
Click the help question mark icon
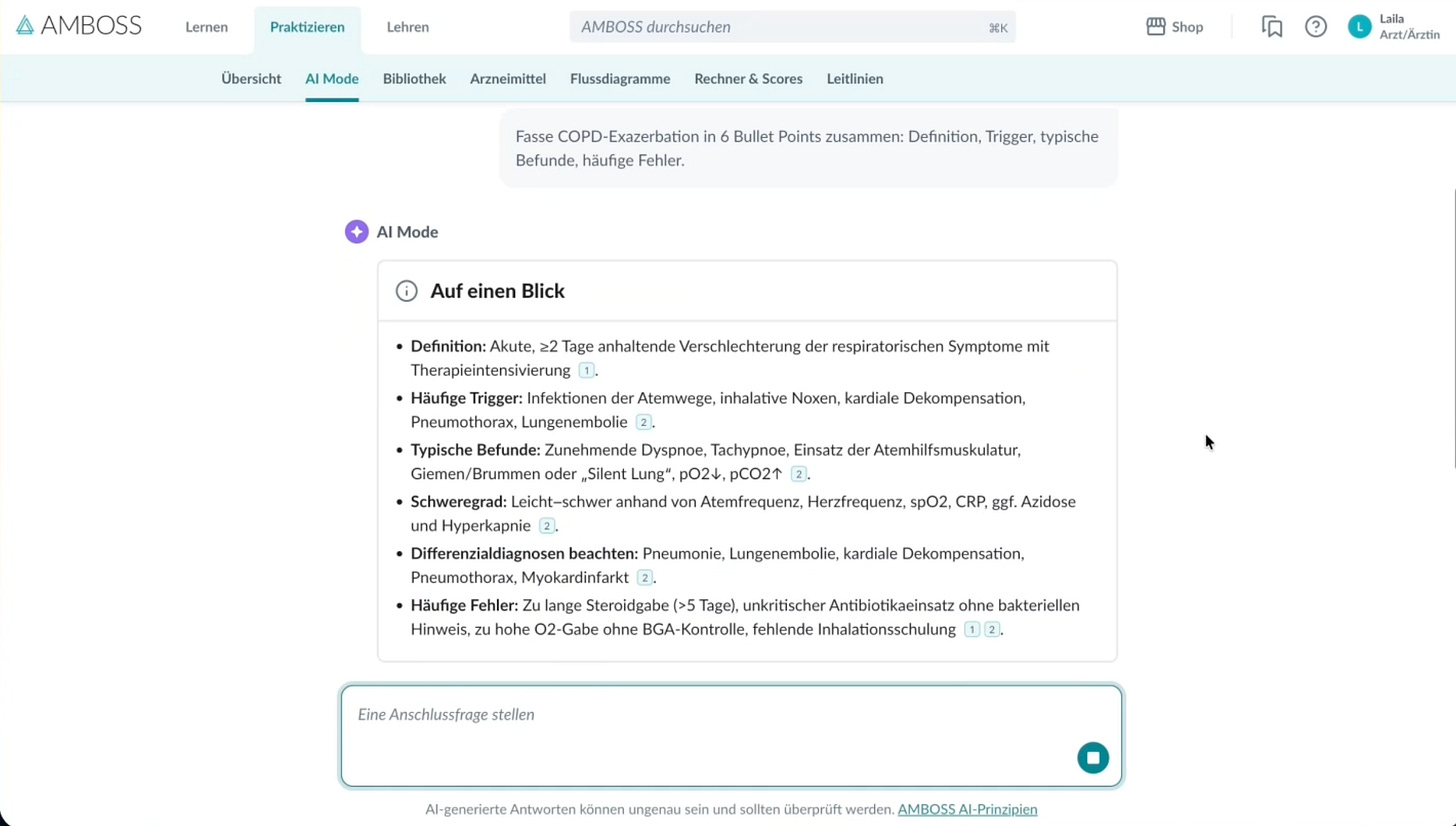pyautogui.click(x=1316, y=27)
